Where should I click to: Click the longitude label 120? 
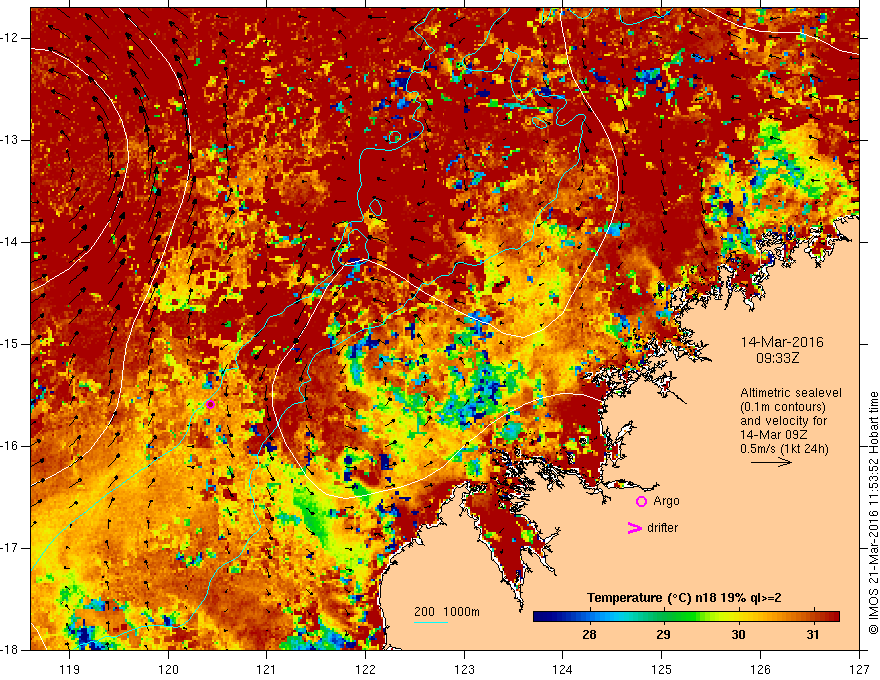168,670
